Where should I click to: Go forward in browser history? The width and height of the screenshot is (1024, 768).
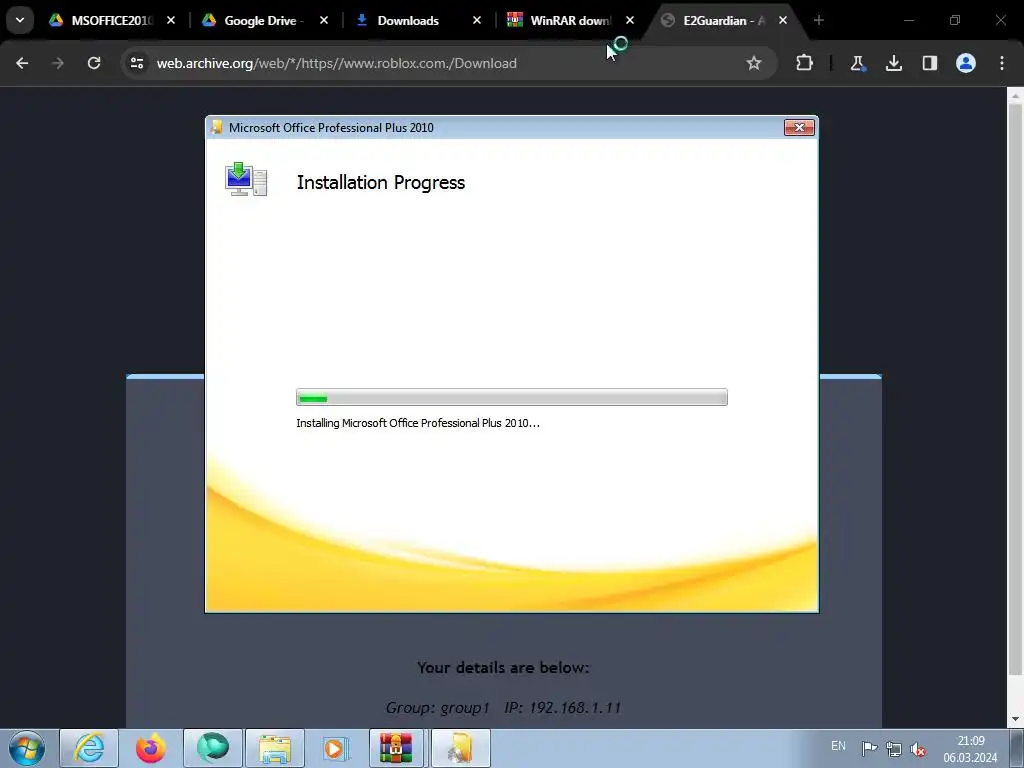pyautogui.click(x=57, y=63)
